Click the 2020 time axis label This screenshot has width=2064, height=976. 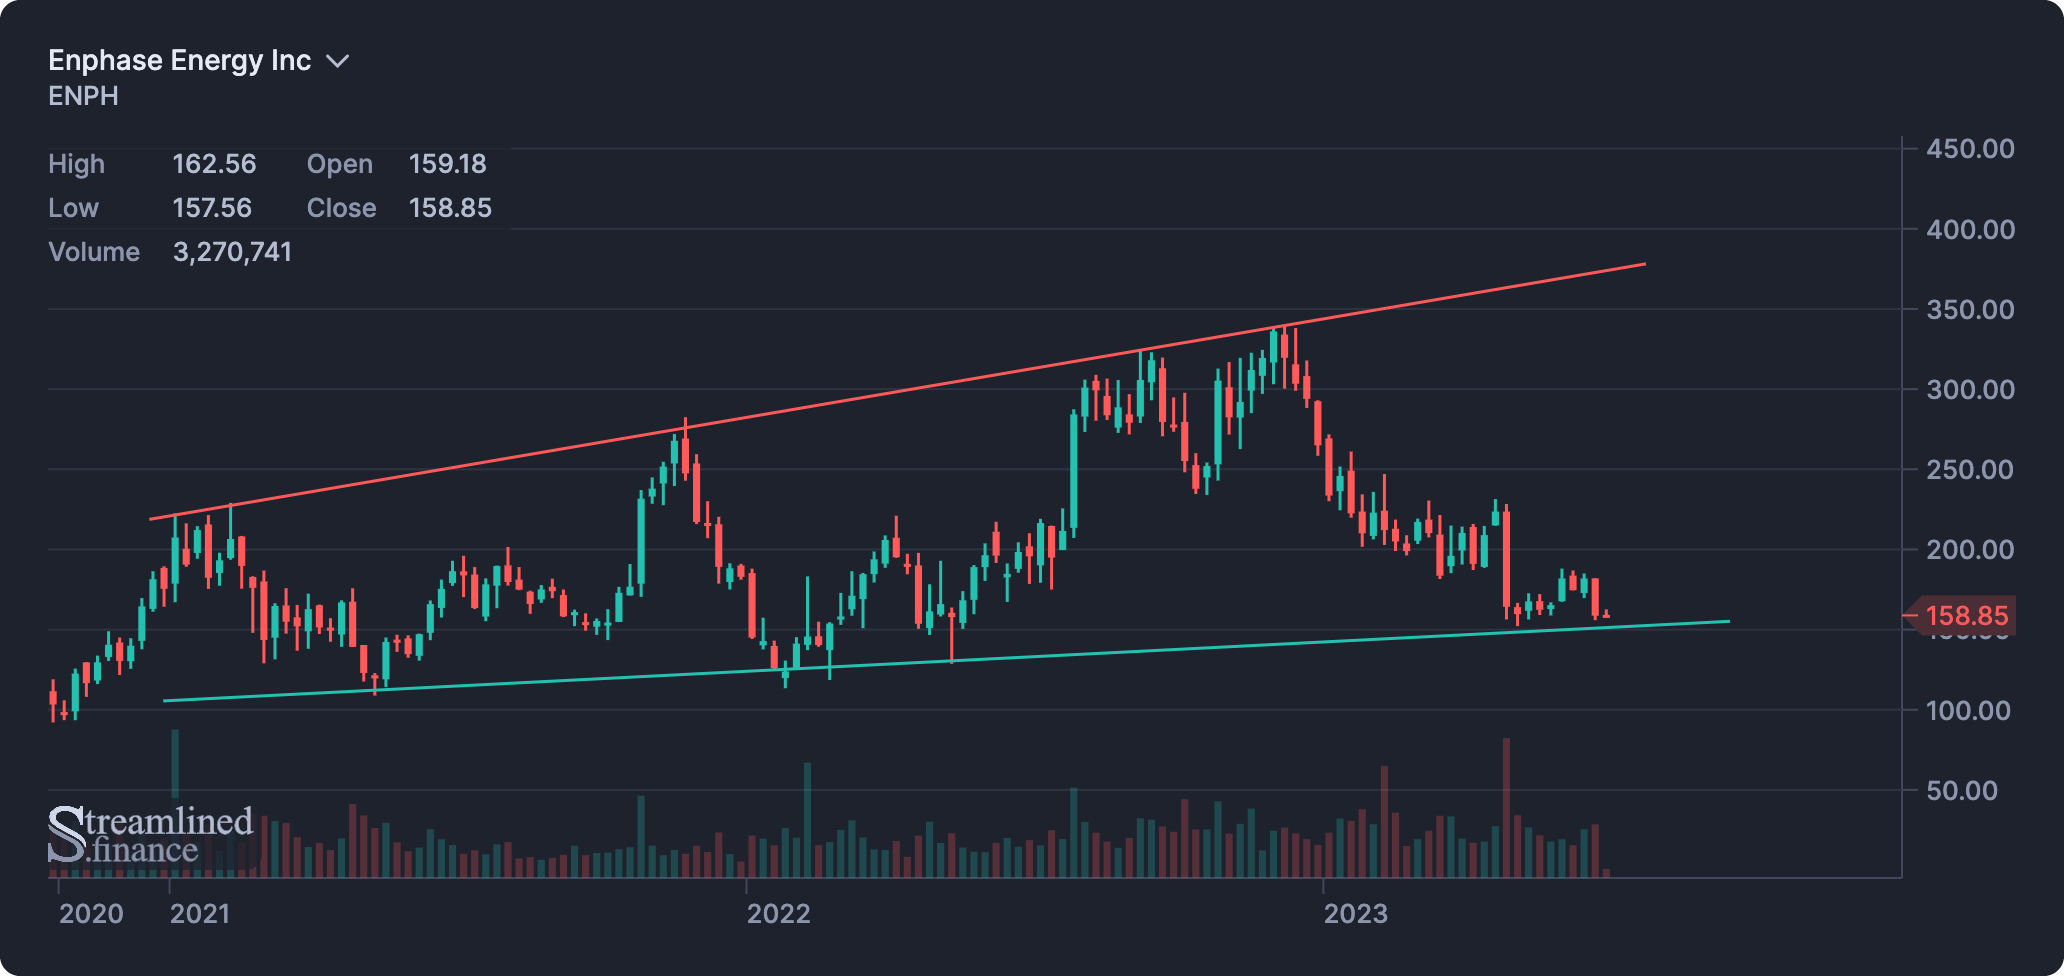(x=91, y=913)
